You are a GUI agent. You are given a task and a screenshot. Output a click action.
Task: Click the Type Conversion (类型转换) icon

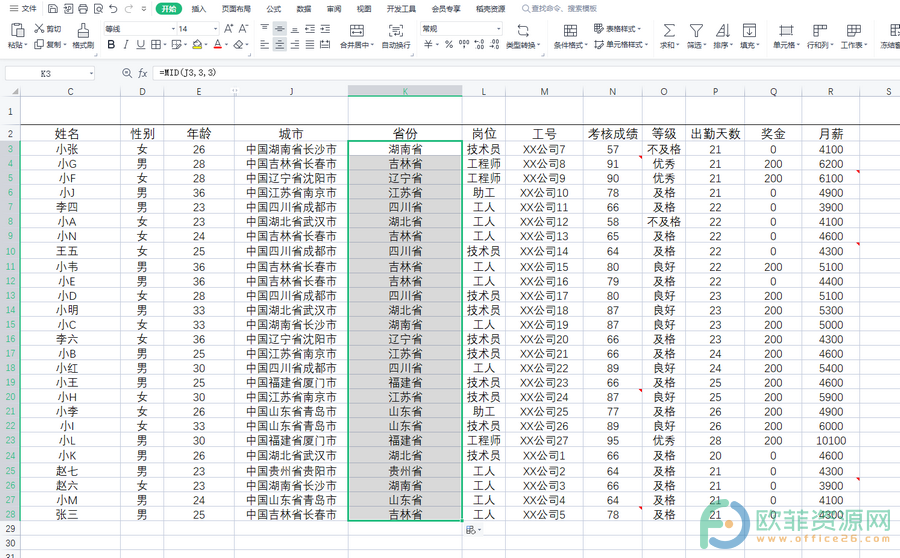click(x=523, y=30)
